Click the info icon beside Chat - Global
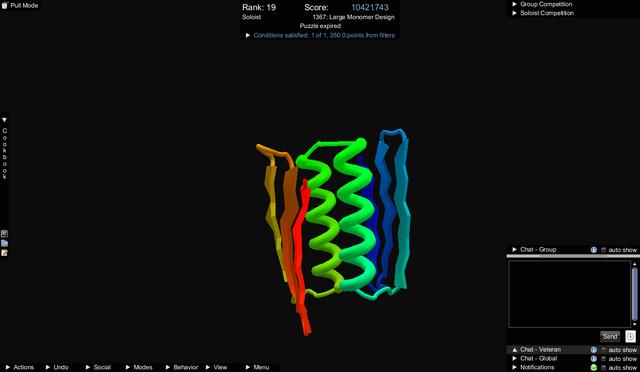The image size is (640, 372). pyautogui.click(x=593, y=359)
